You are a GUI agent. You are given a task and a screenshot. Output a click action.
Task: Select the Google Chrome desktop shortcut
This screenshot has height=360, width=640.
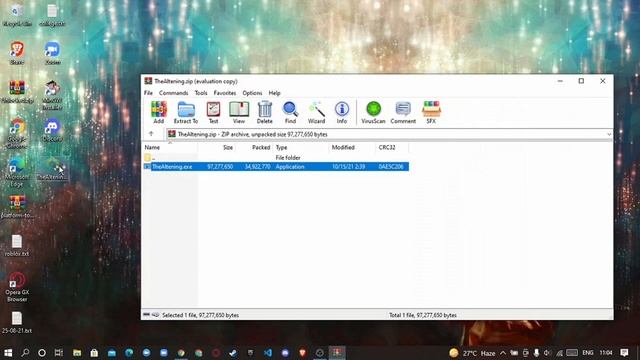click(x=17, y=134)
